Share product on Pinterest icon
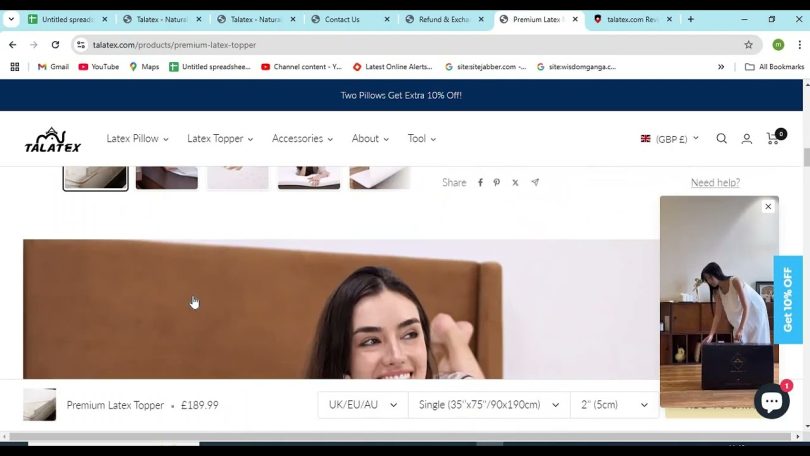This screenshot has height=456, width=810. [x=497, y=183]
